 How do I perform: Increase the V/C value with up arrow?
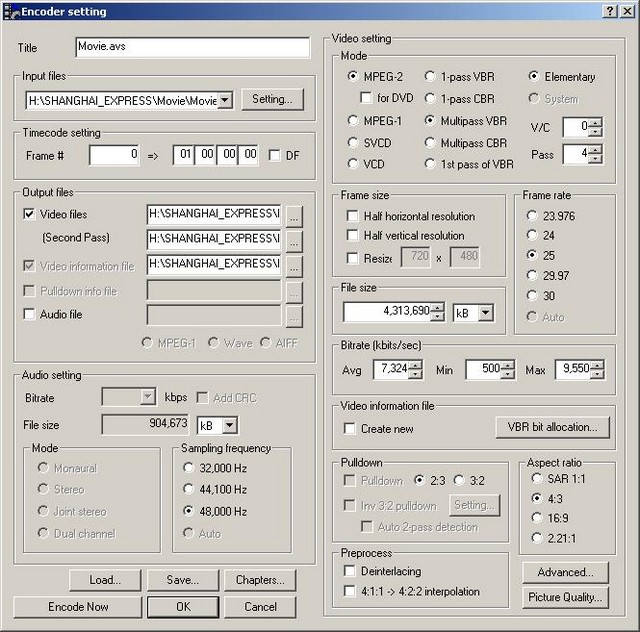click(596, 122)
